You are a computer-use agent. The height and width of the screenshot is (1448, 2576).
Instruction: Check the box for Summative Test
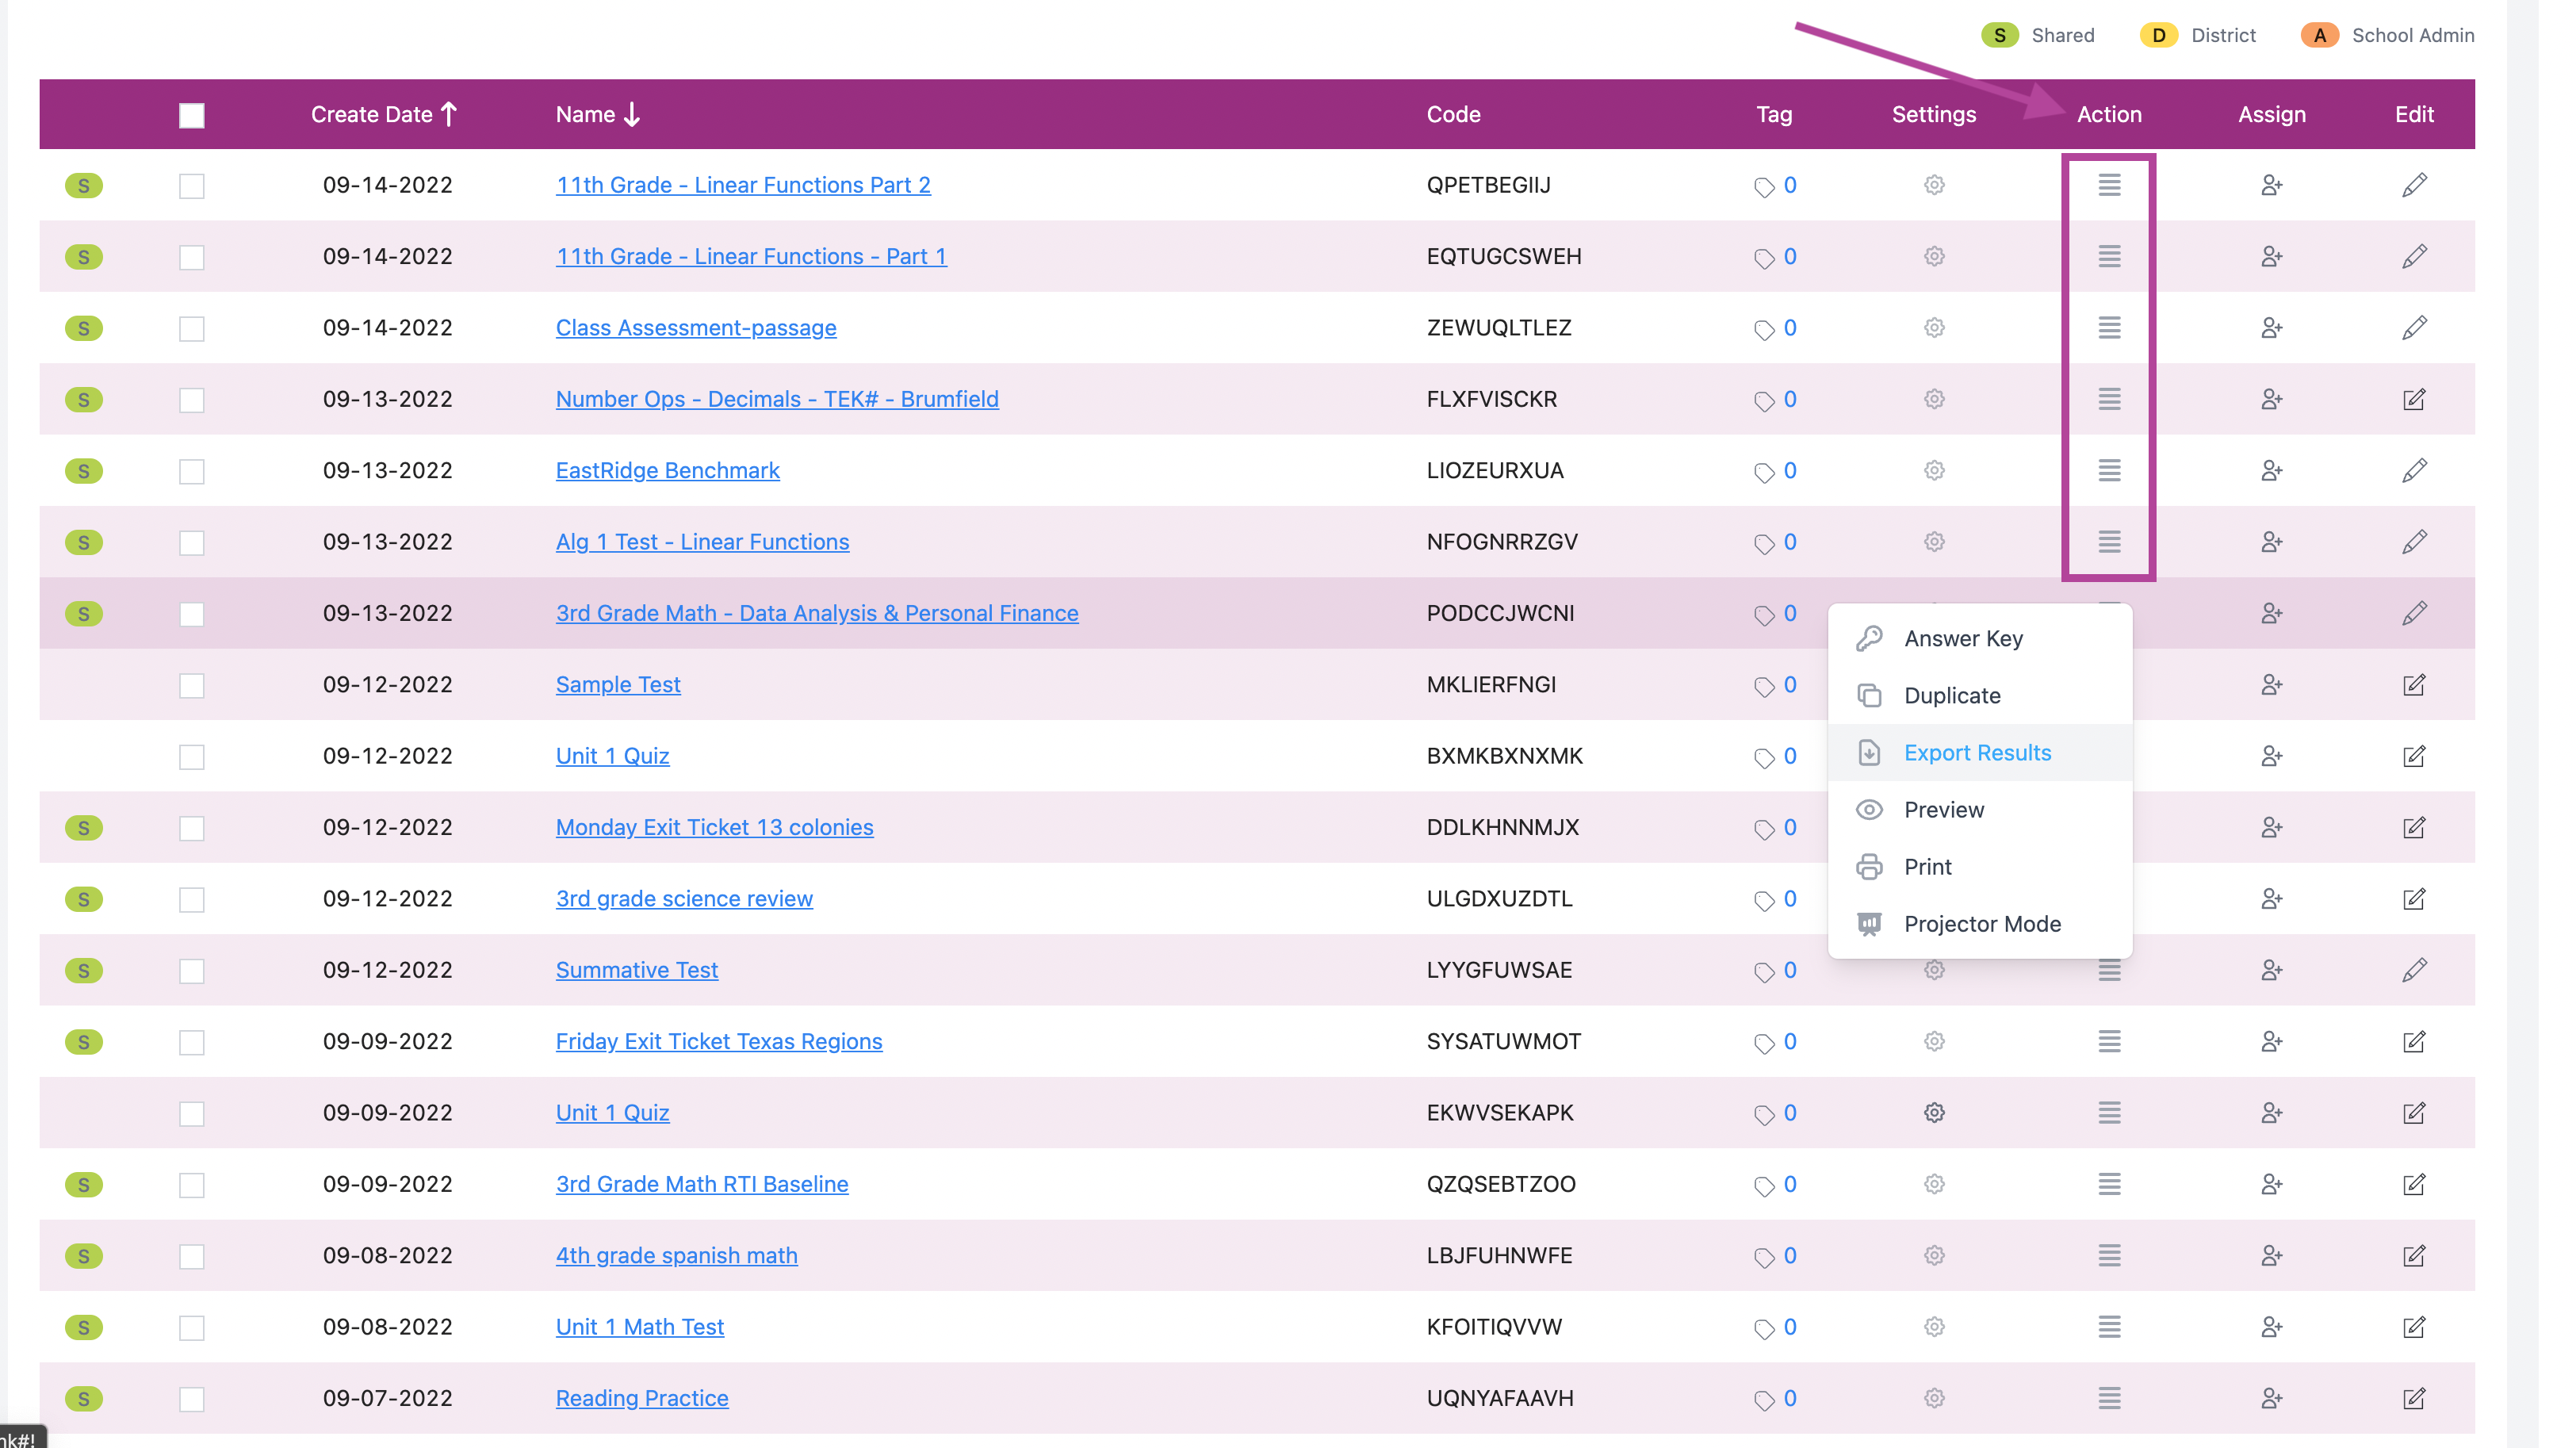pos(192,971)
